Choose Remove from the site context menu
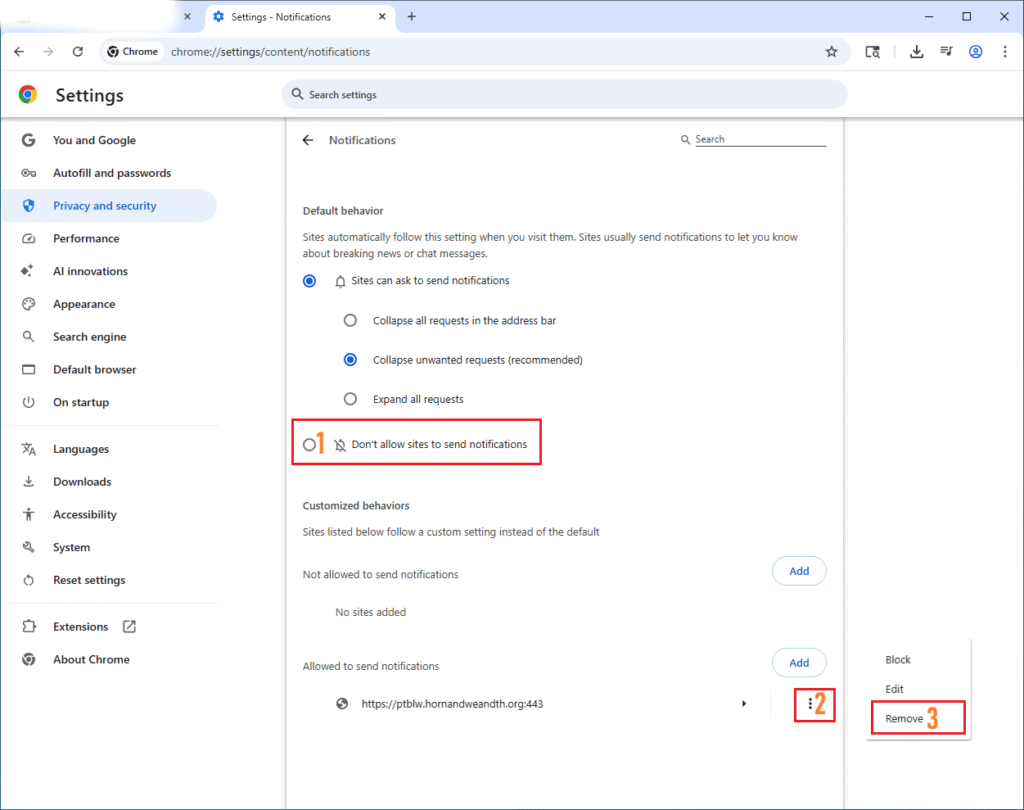This screenshot has height=810, width=1024. 904,719
